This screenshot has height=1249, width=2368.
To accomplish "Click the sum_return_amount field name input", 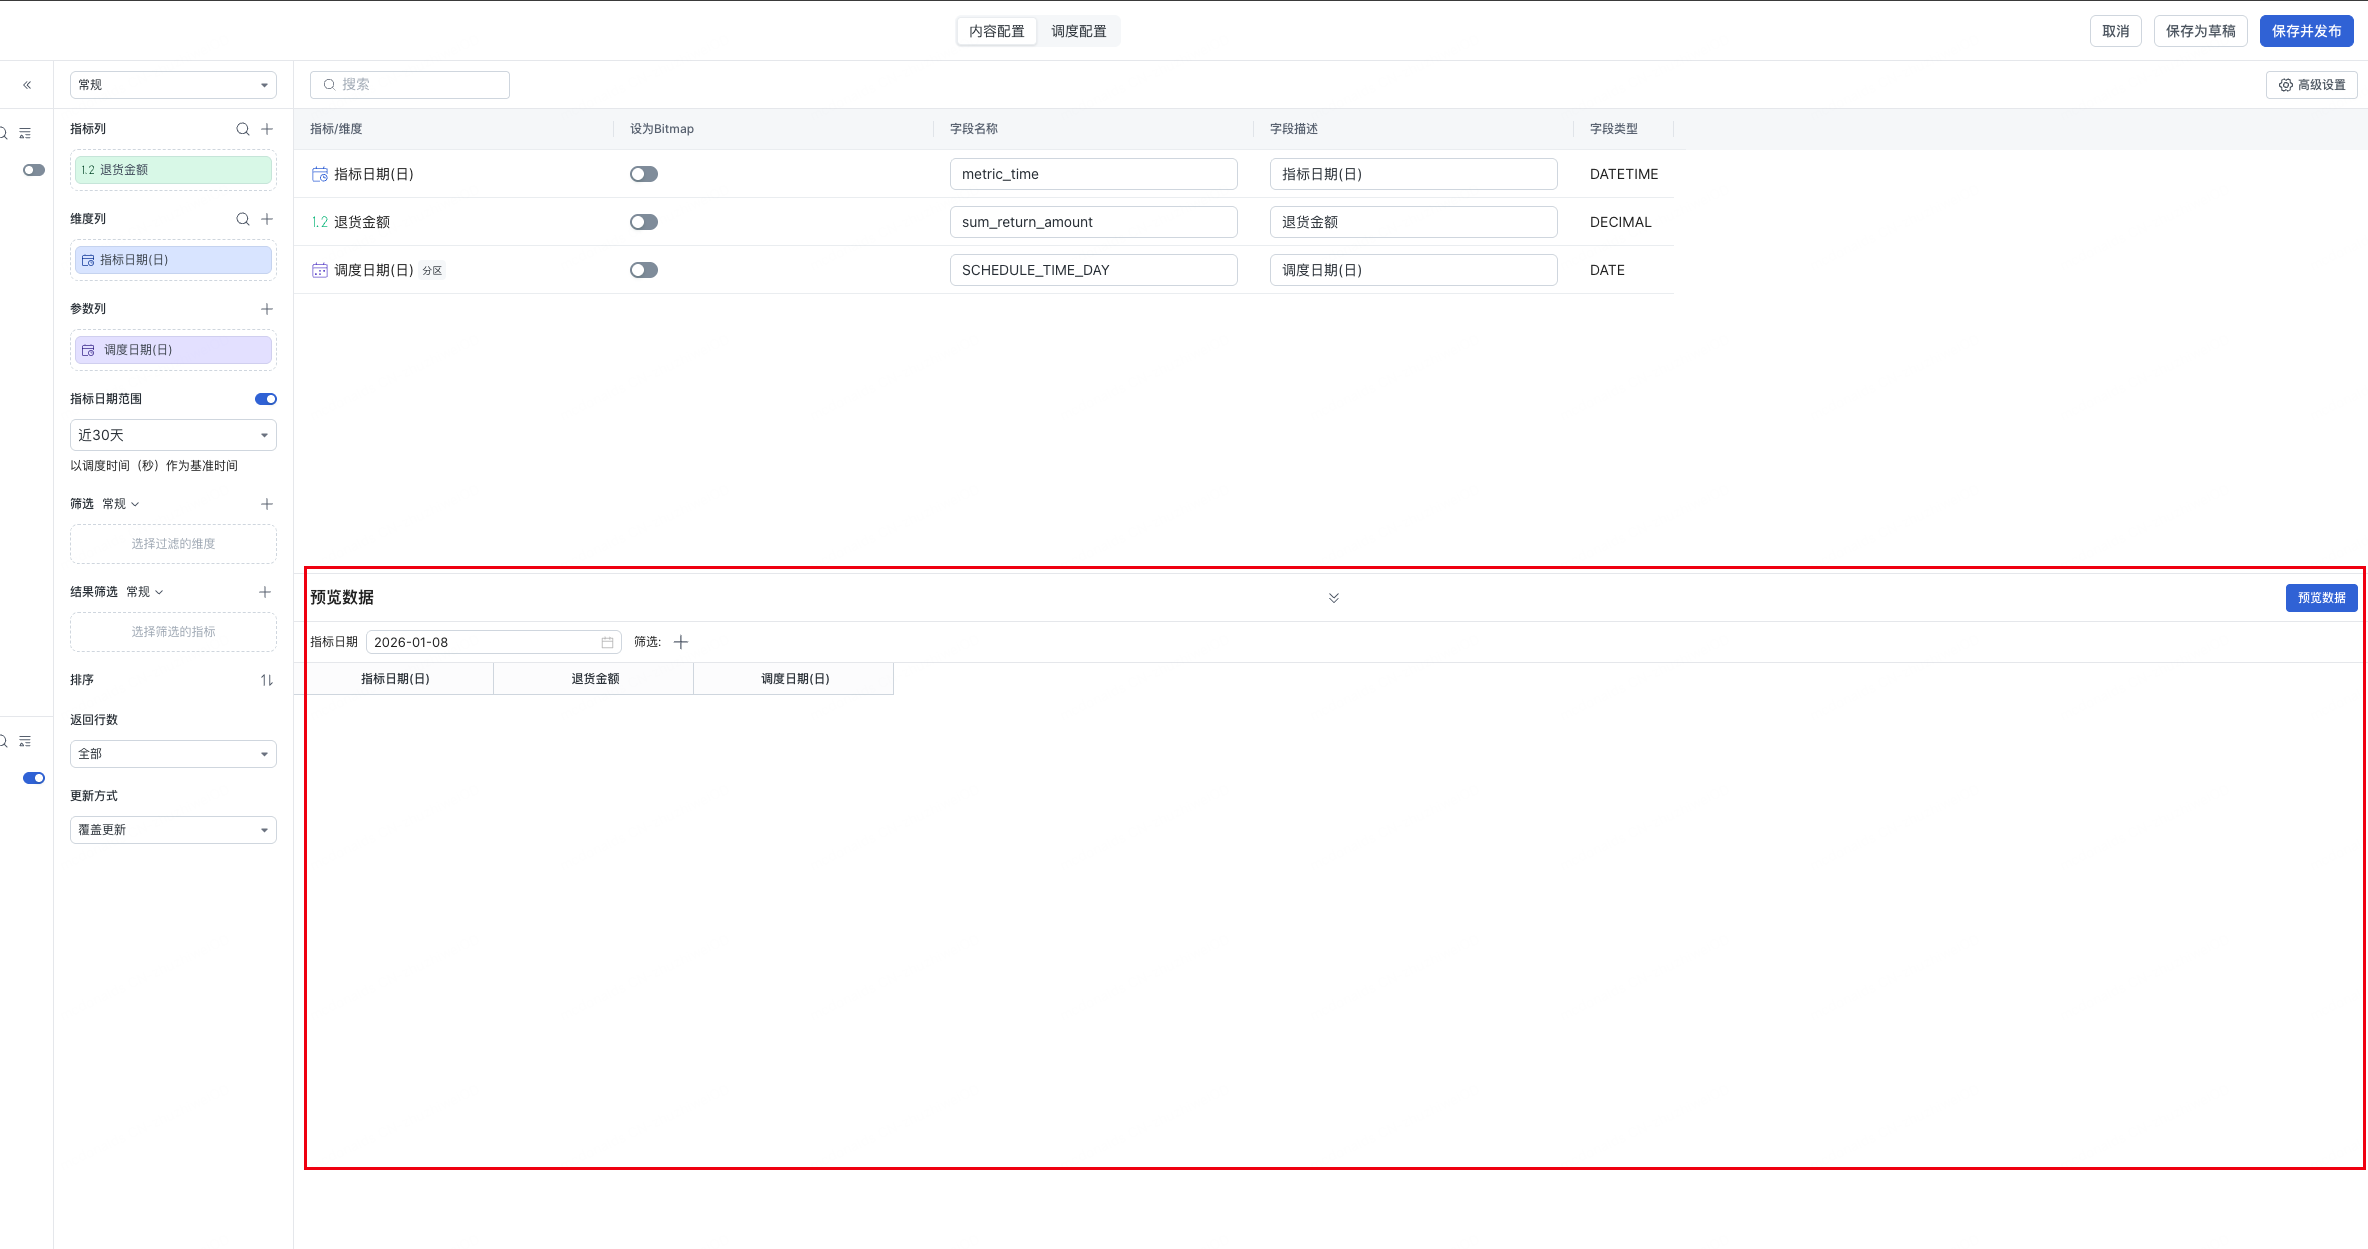I will (1093, 222).
